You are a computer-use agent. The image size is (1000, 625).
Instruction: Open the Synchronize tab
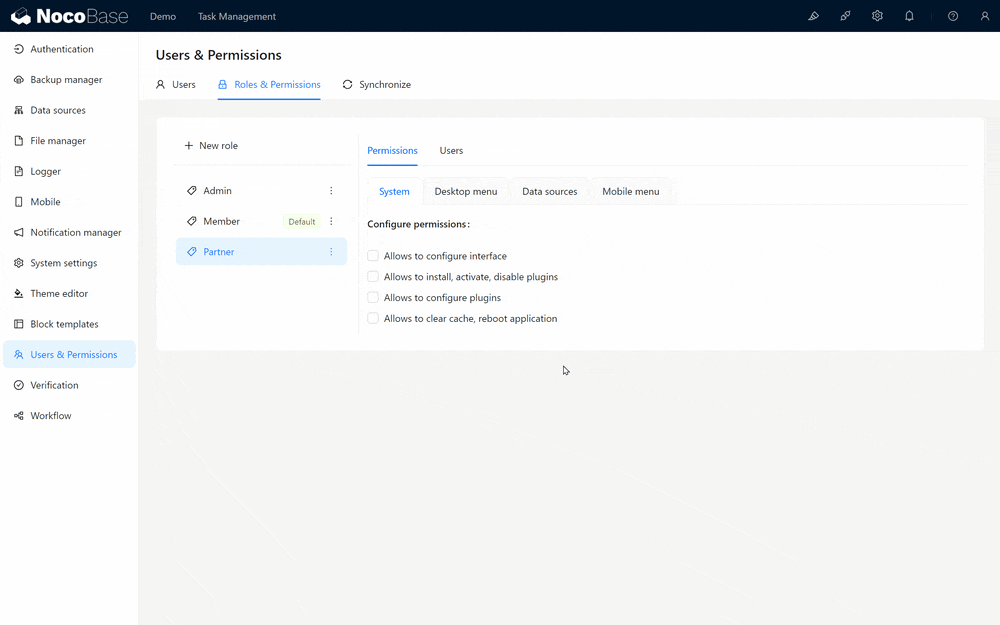377,84
